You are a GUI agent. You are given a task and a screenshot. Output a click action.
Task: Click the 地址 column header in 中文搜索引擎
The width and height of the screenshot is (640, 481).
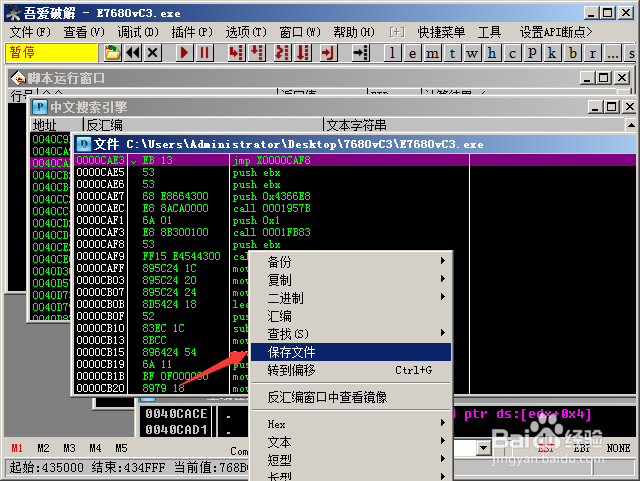(x=56, y=125)
